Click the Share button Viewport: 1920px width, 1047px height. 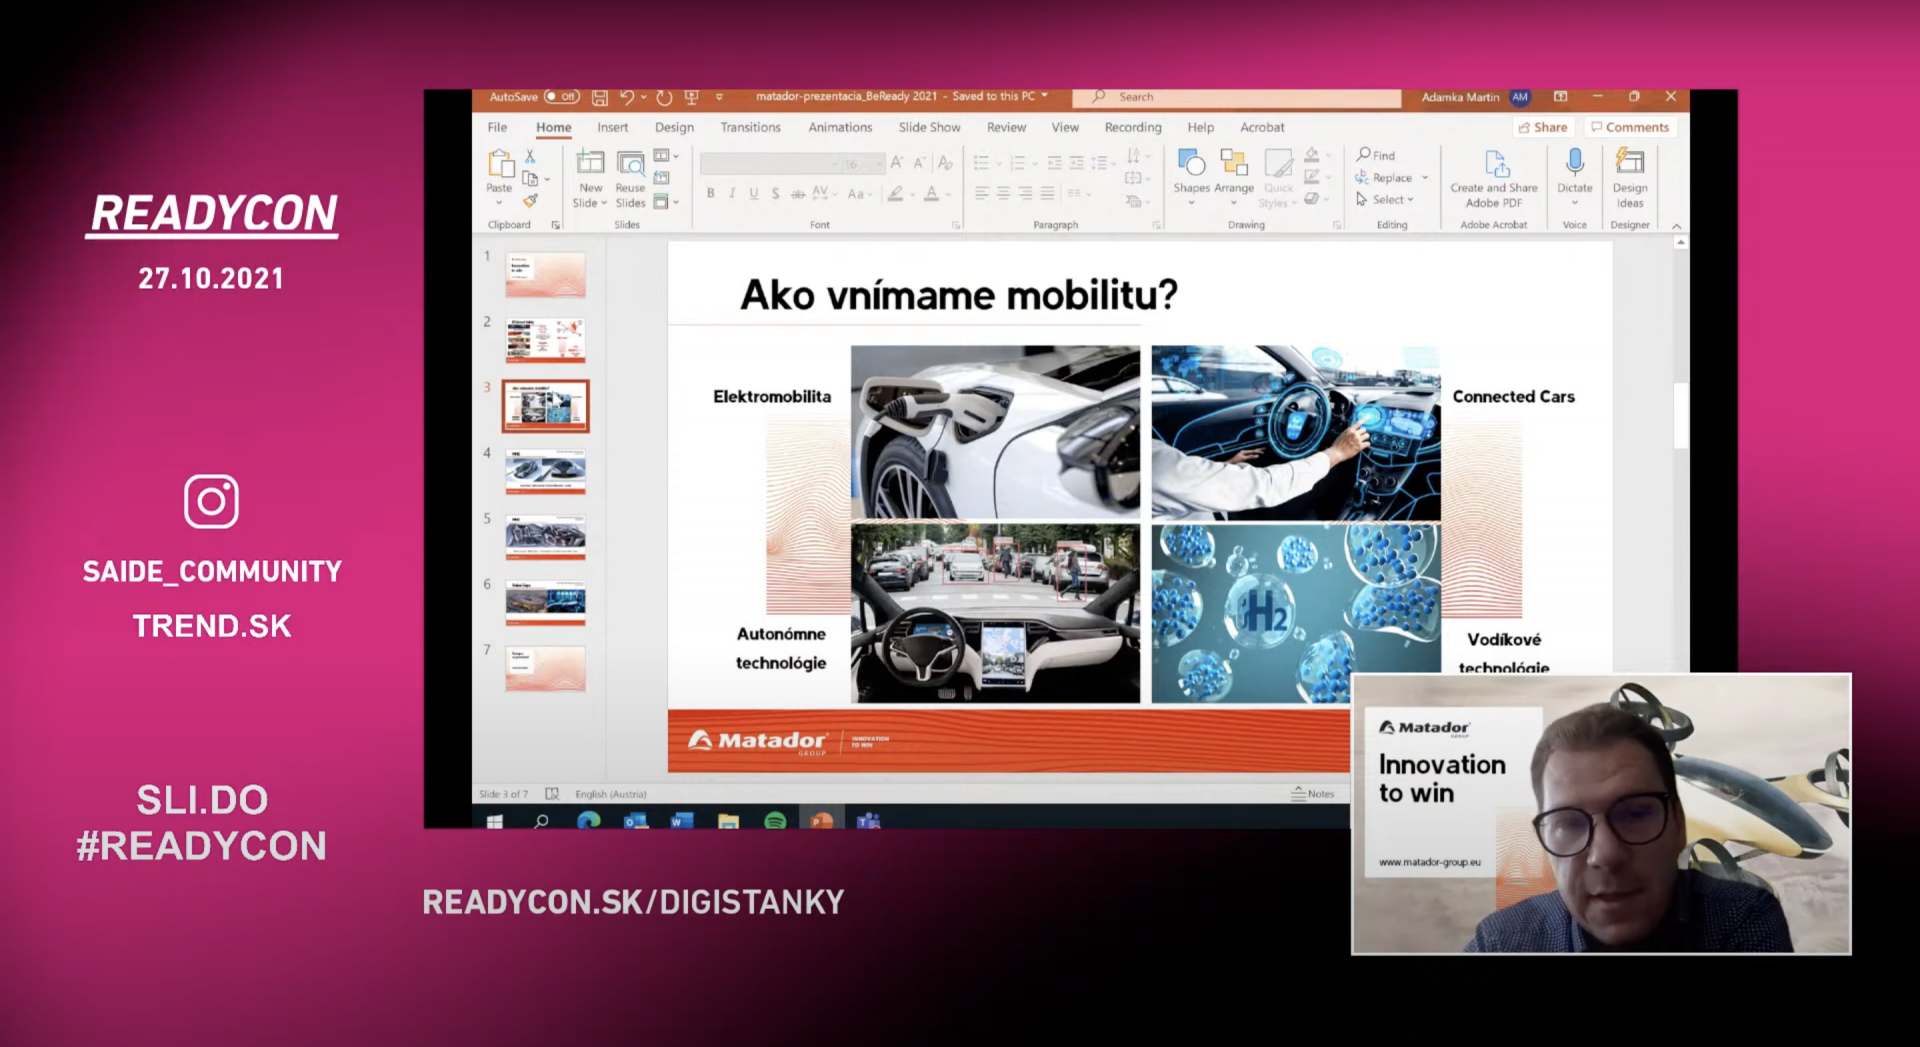[1543, 128]
